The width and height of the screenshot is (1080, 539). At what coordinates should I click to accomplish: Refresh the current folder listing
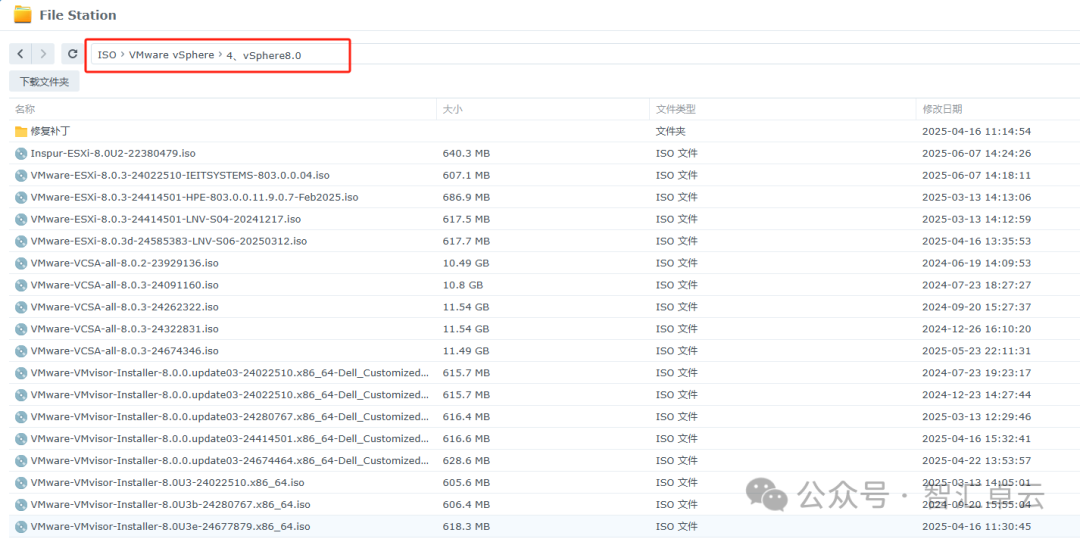72,54
